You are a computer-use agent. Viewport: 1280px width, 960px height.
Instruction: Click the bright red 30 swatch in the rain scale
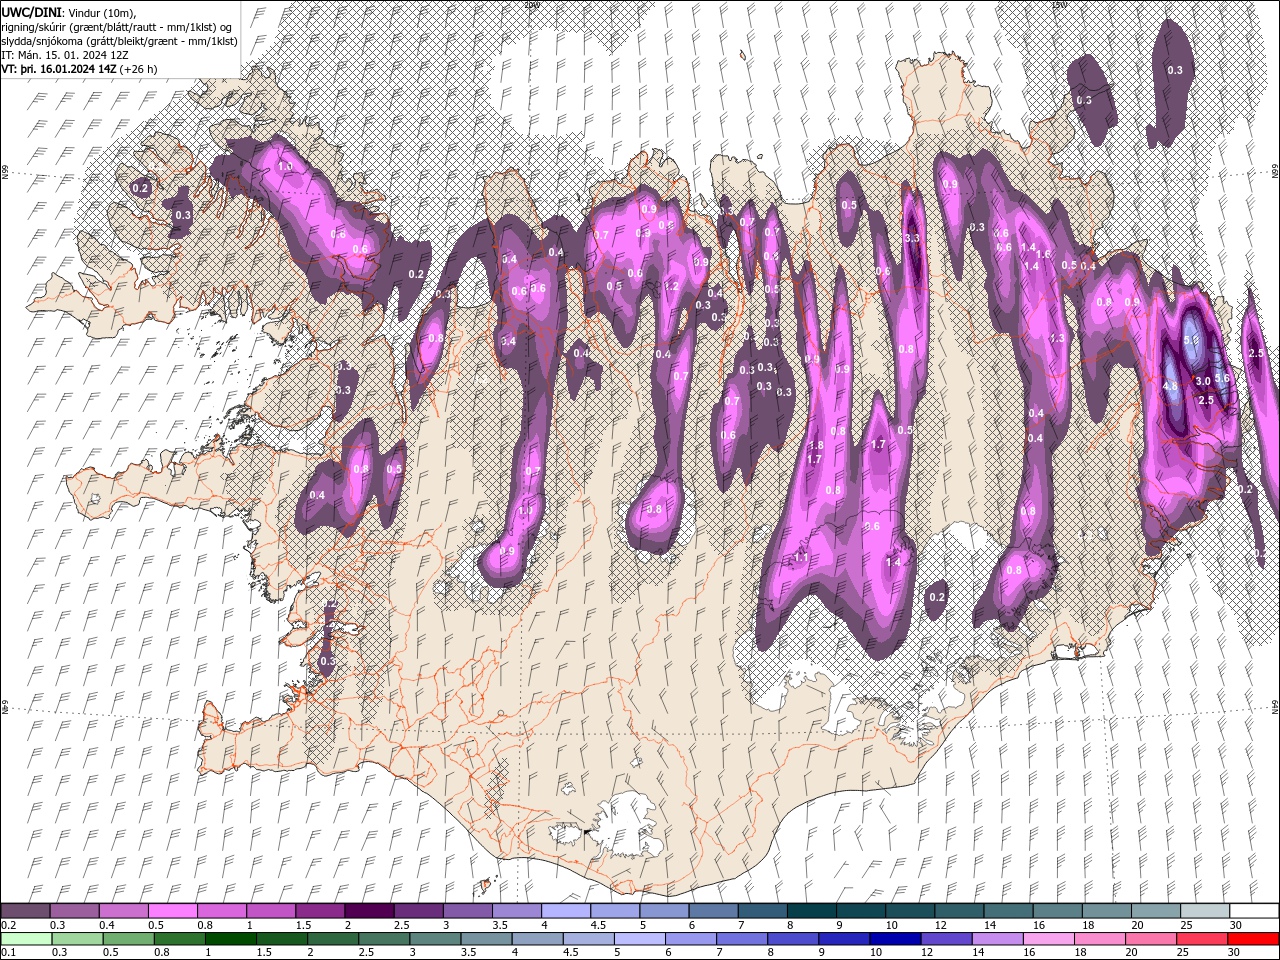[1253, 938]
